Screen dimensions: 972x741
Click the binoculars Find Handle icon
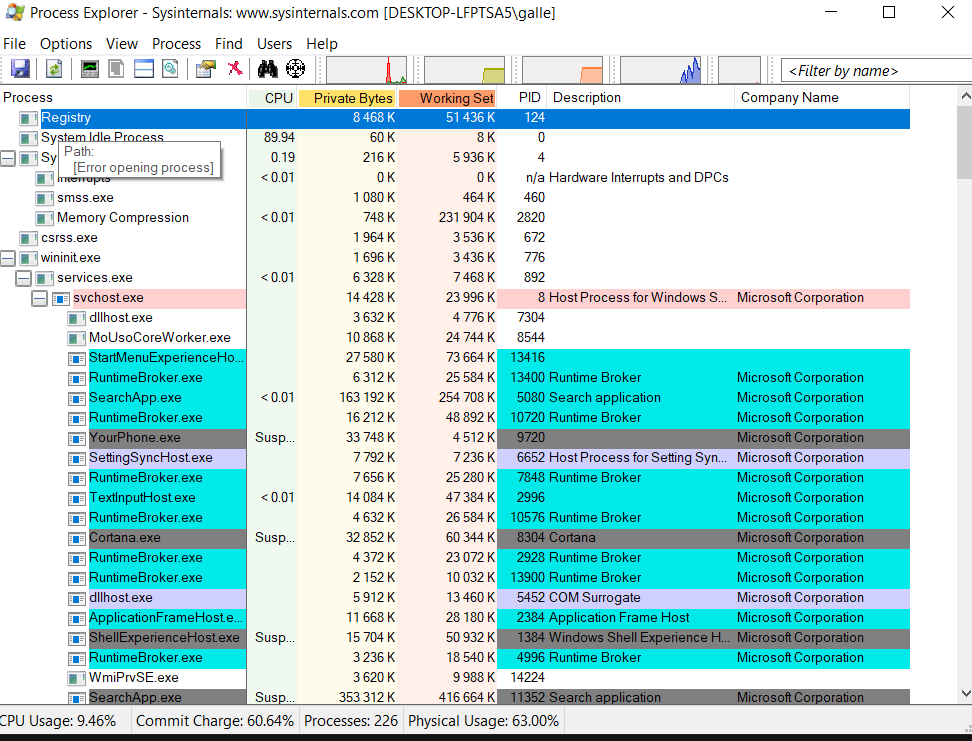click(268, 69)
